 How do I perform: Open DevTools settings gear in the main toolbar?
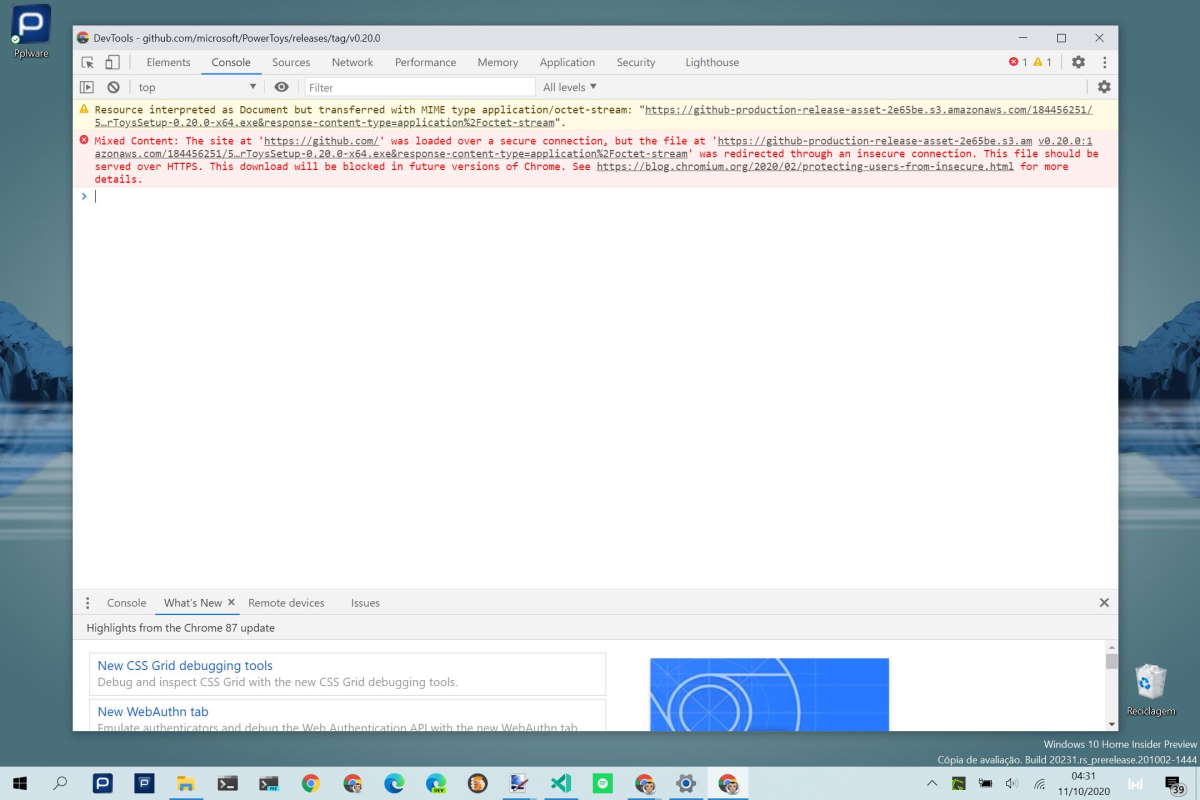coord(1078,62)
